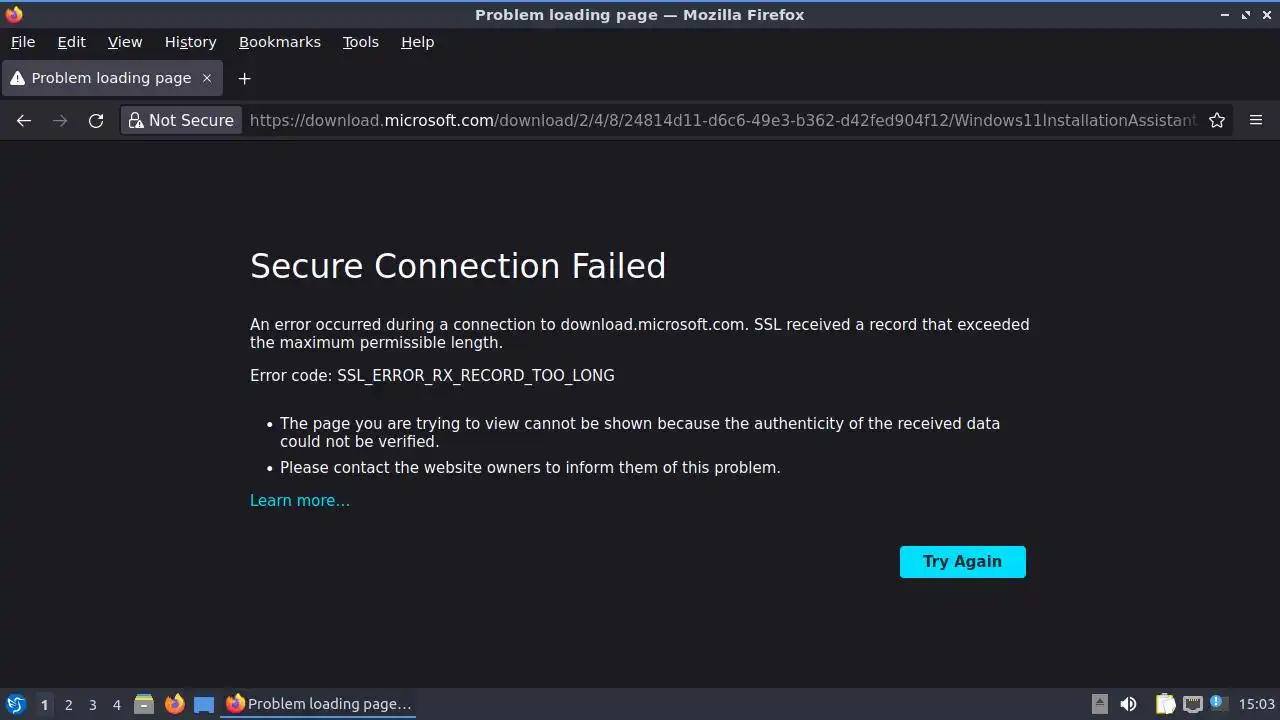Open the History menu

click(x=190, y=42)
